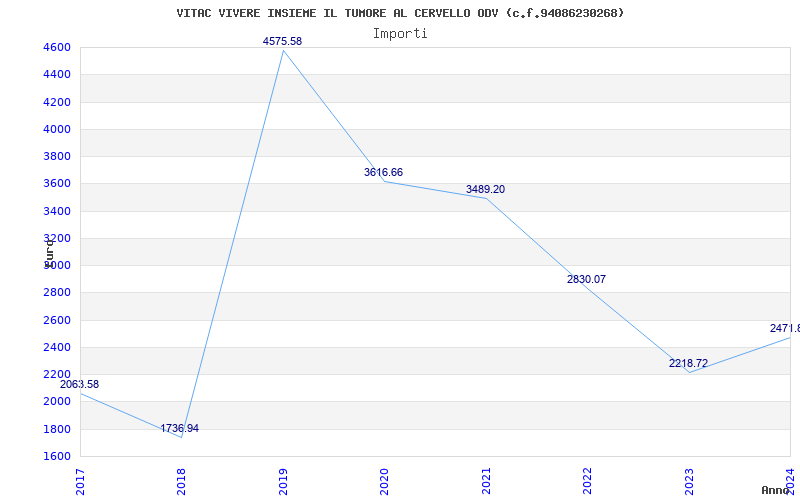Click x-axis year 2017

80,482
